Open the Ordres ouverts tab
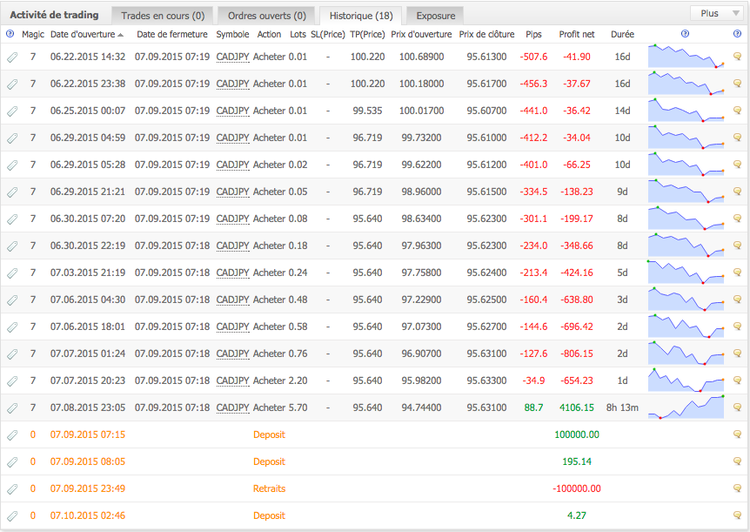The height and width of the screenshot is (532, 750). point(267,16)
